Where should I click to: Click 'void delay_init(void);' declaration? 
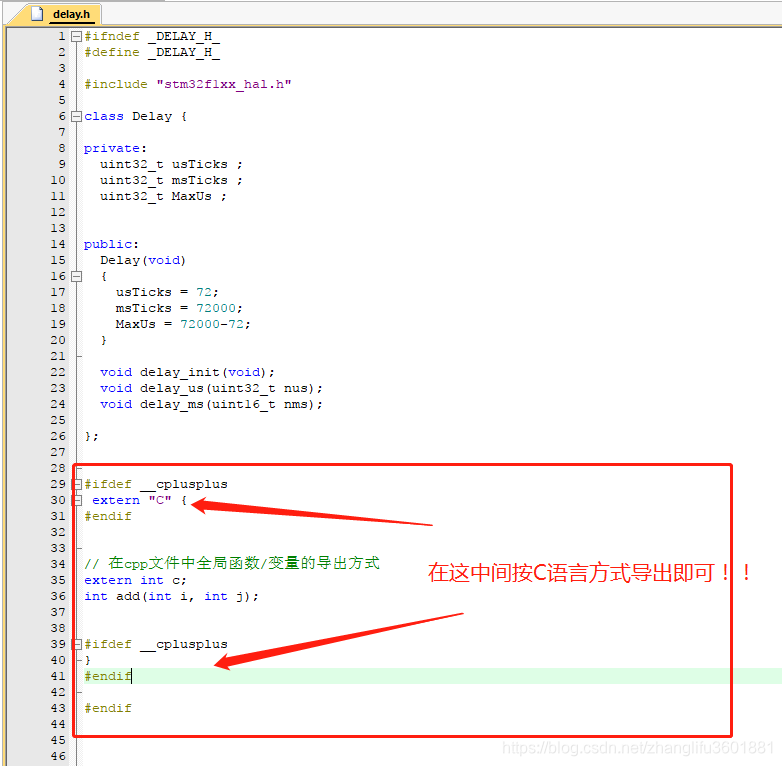187,373
